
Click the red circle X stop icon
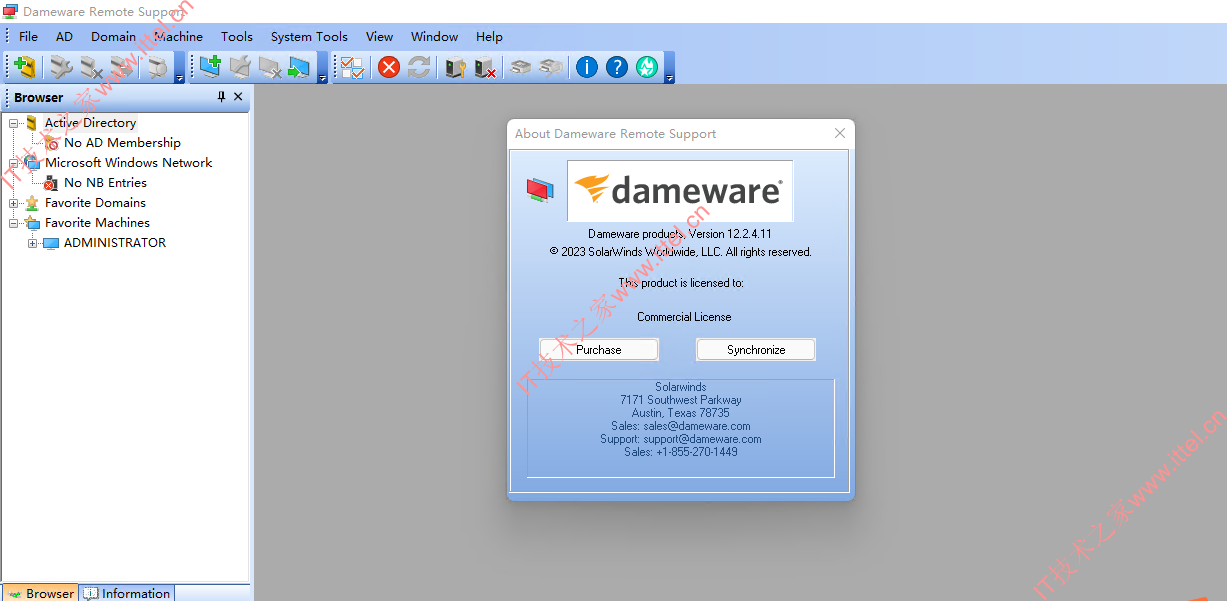pos(389,67)
